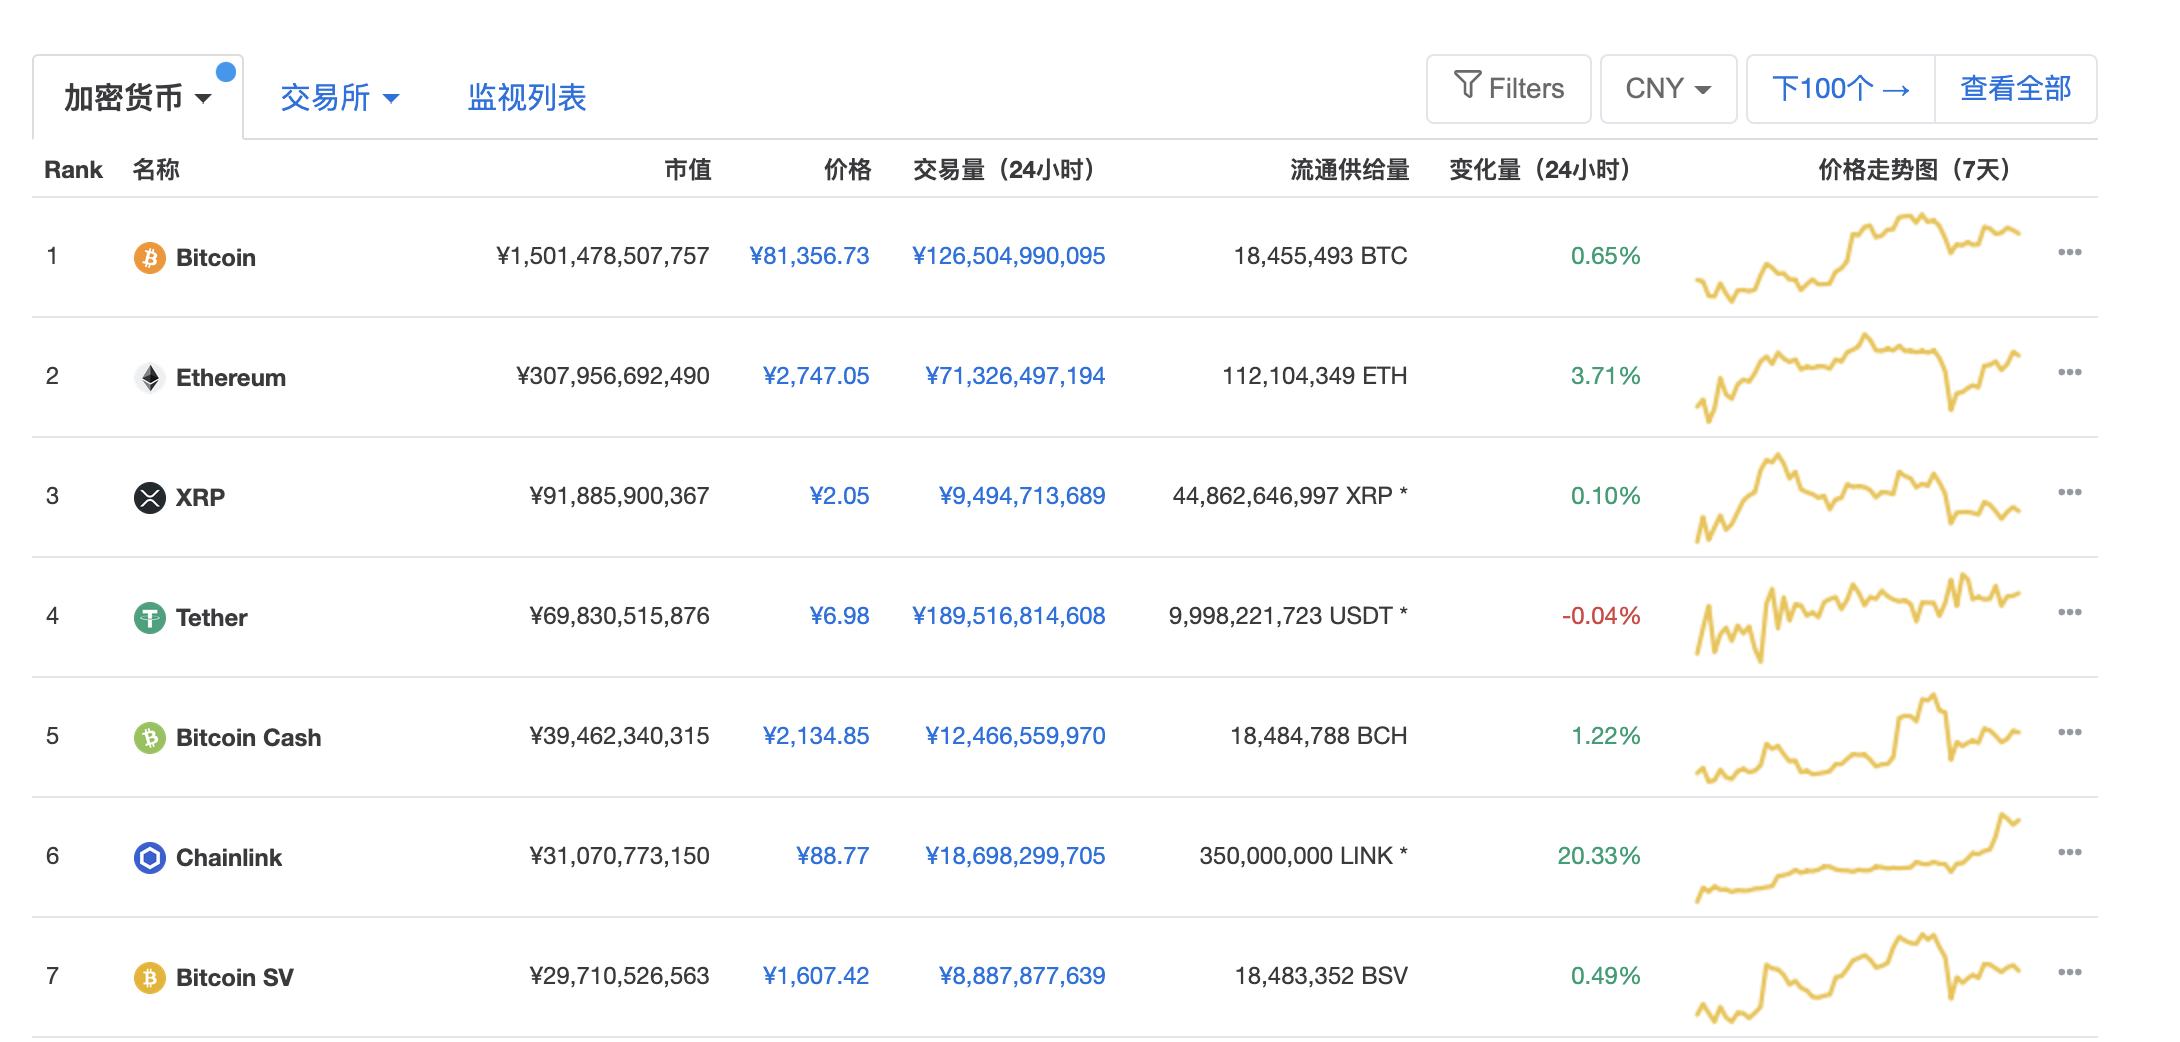
Task: Open the more options menu for Bitcoin row
Action: pyautogui.click(x=2069, y=253)
